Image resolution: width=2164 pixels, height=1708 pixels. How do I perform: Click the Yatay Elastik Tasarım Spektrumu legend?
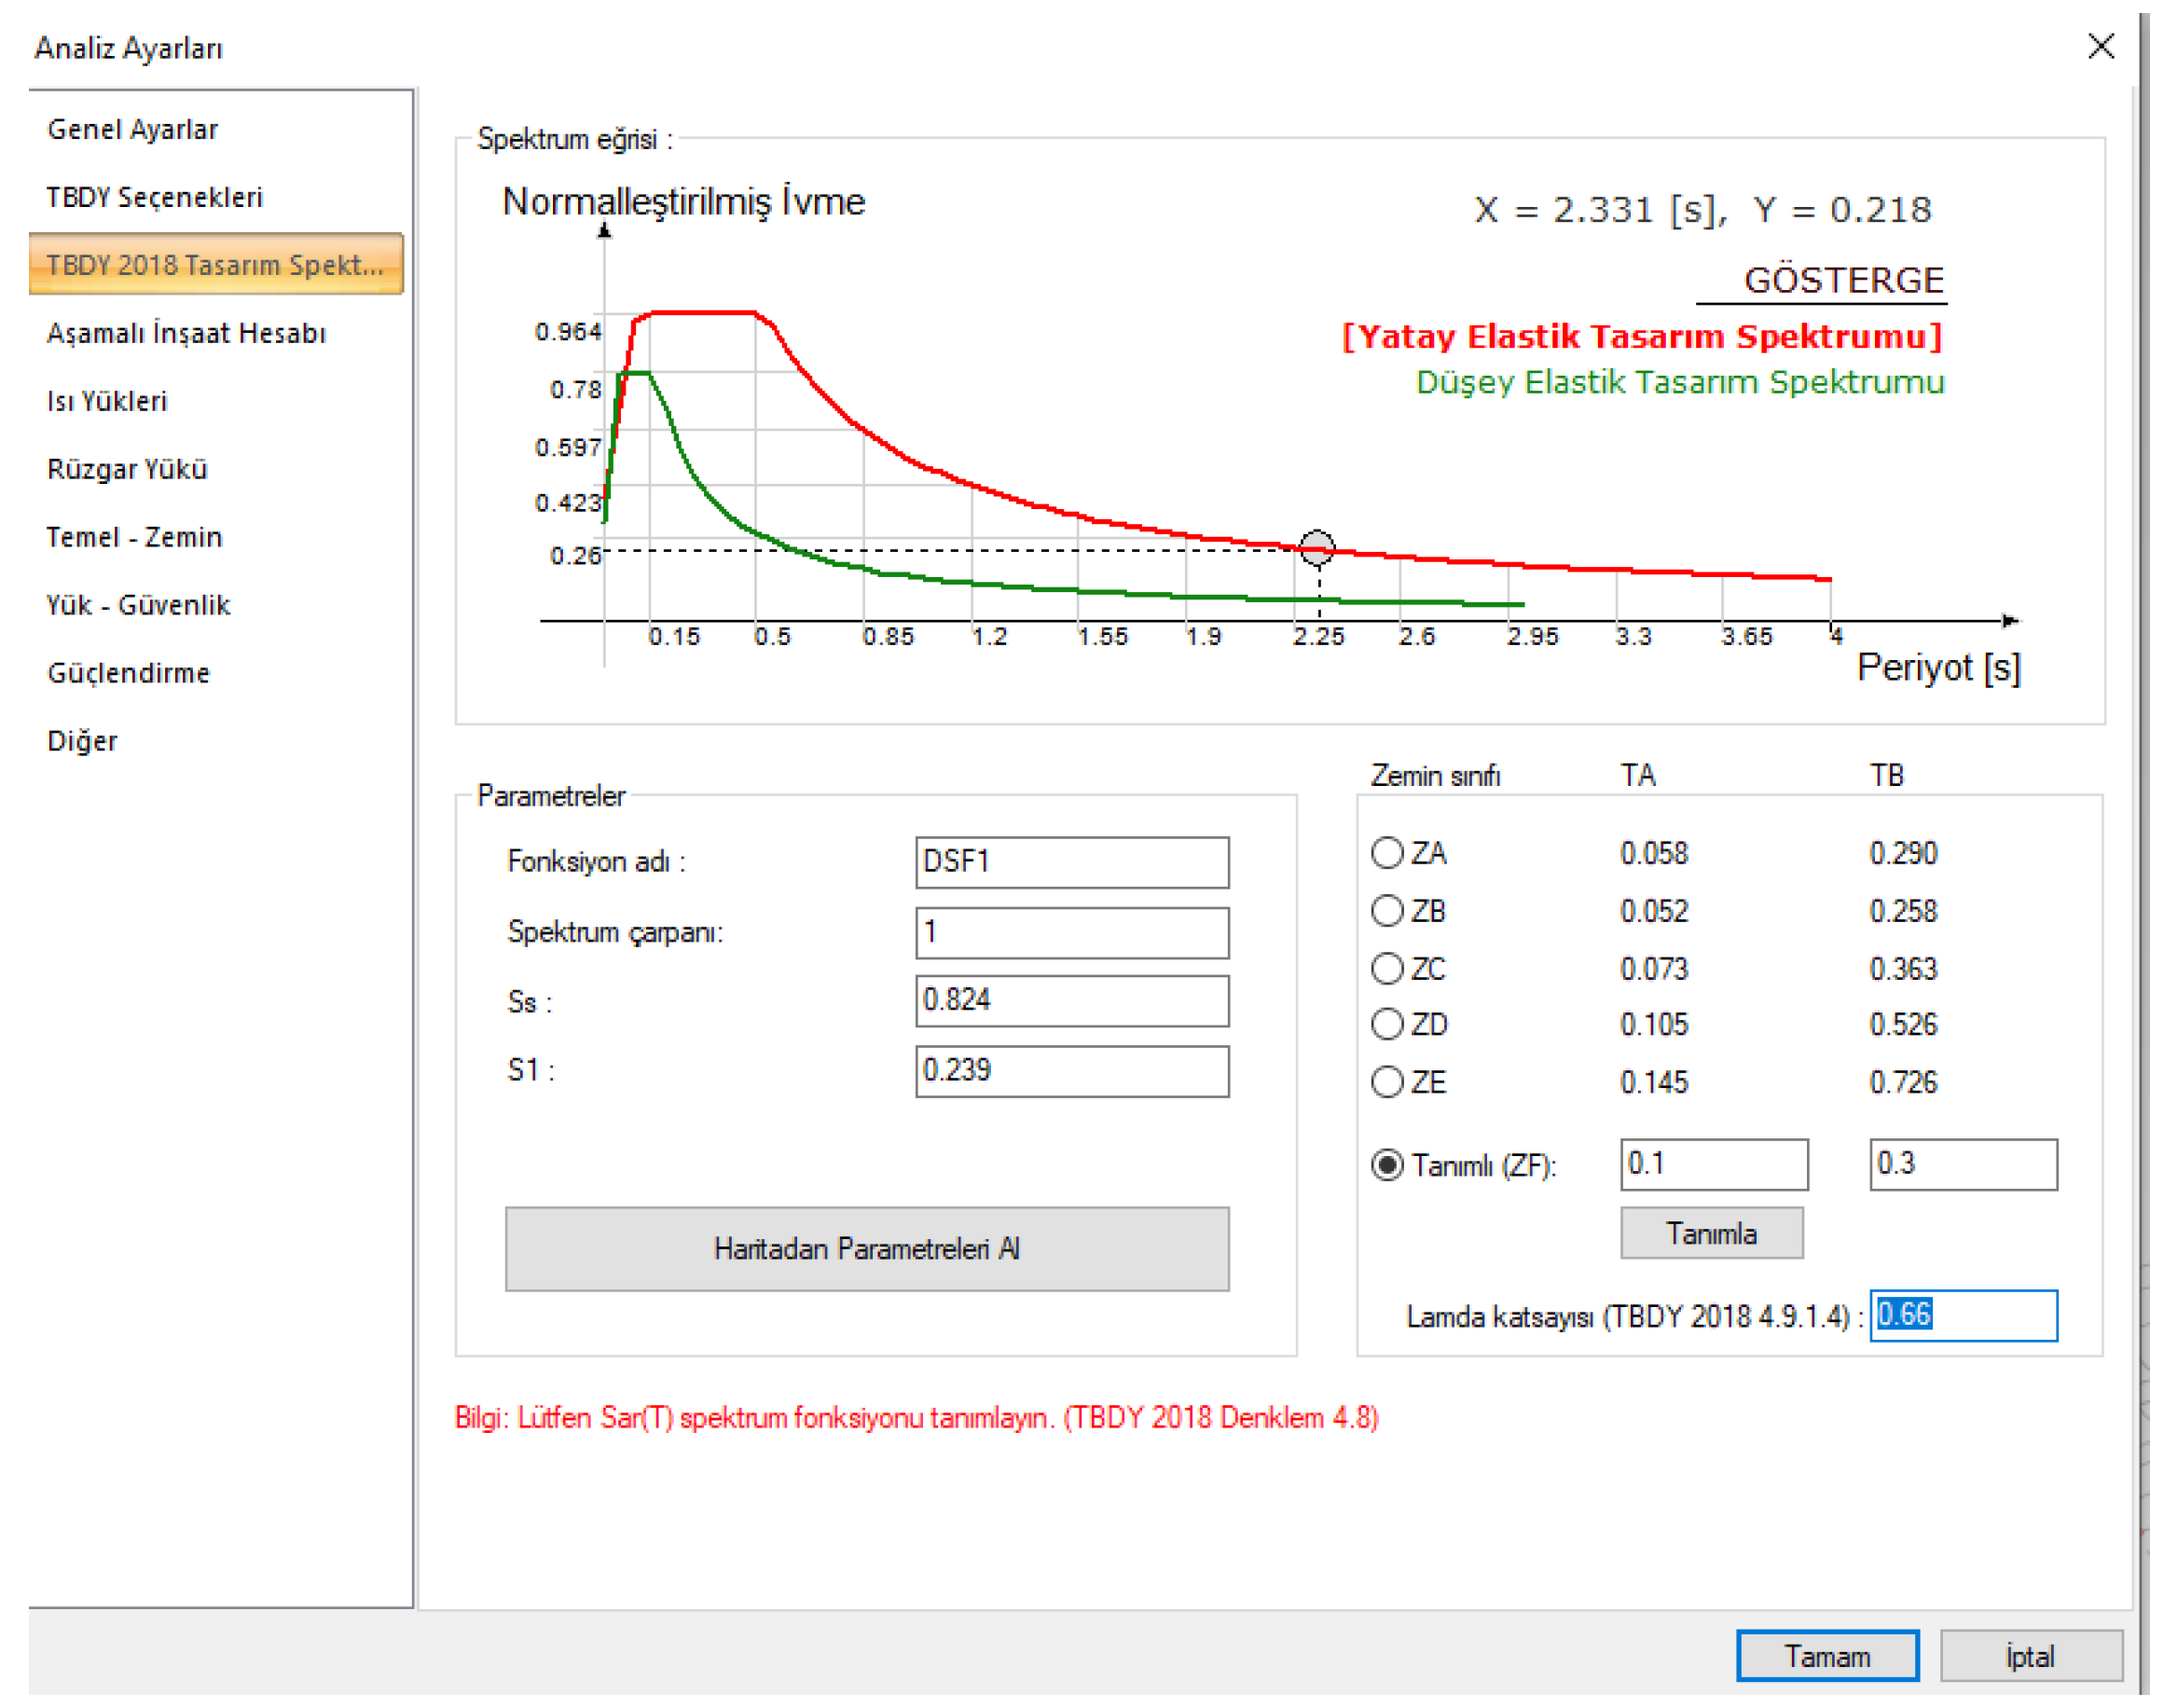(1641, 336)
